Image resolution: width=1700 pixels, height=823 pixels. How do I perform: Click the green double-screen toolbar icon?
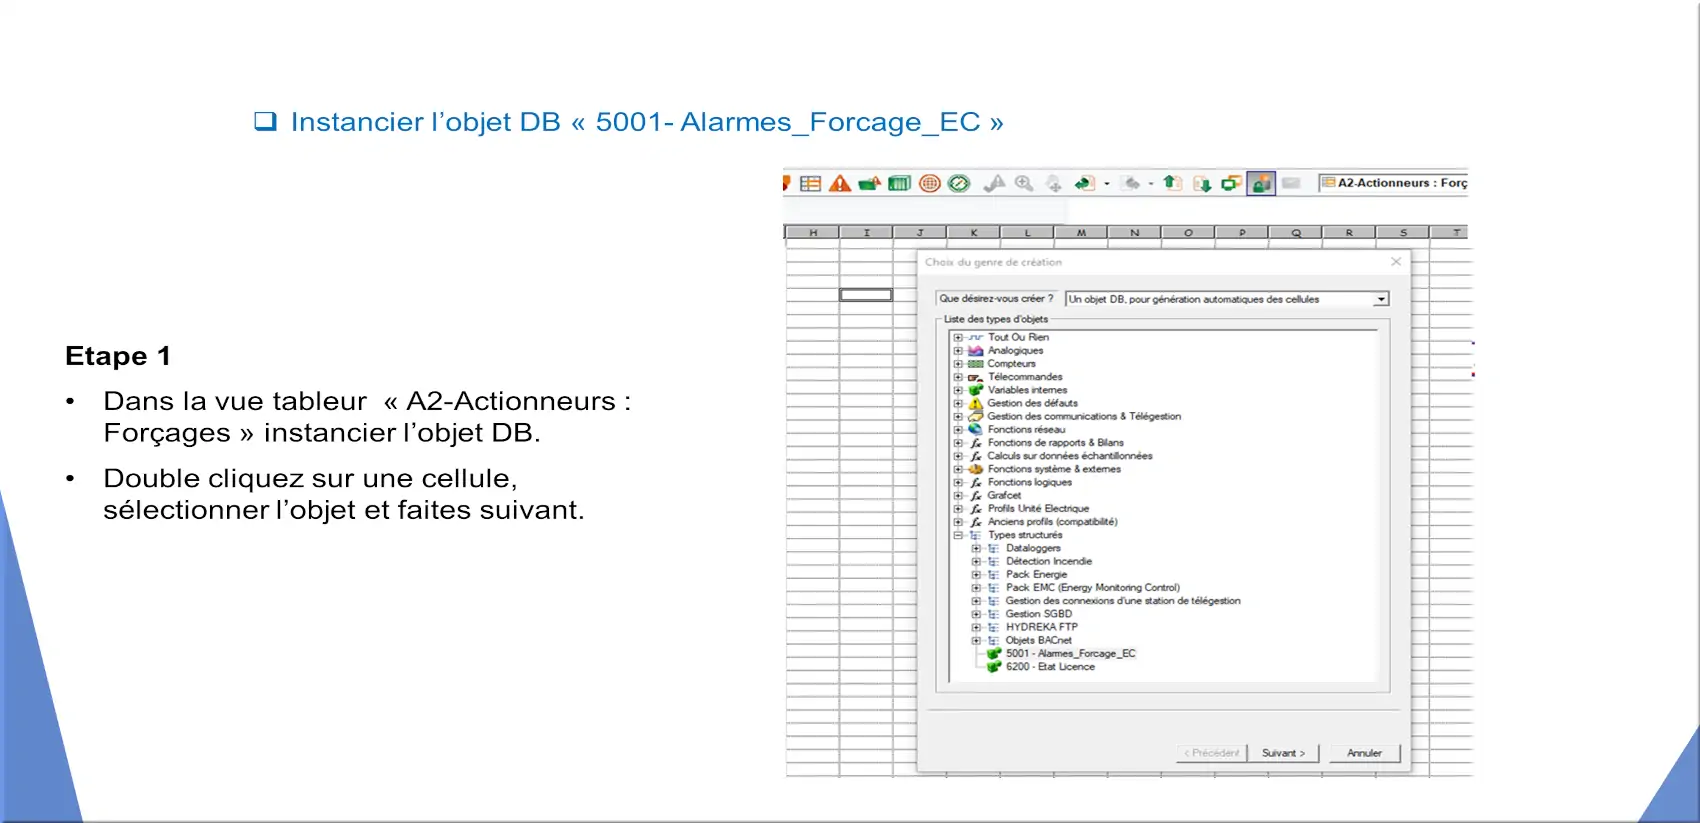(1231, 183)
